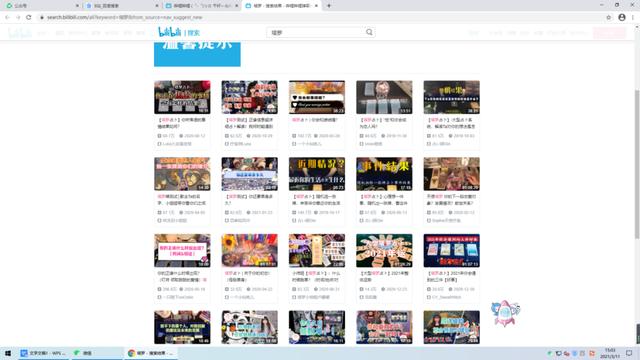Click the search keyword input field
The image size is (640, 360).
(316, 32)
